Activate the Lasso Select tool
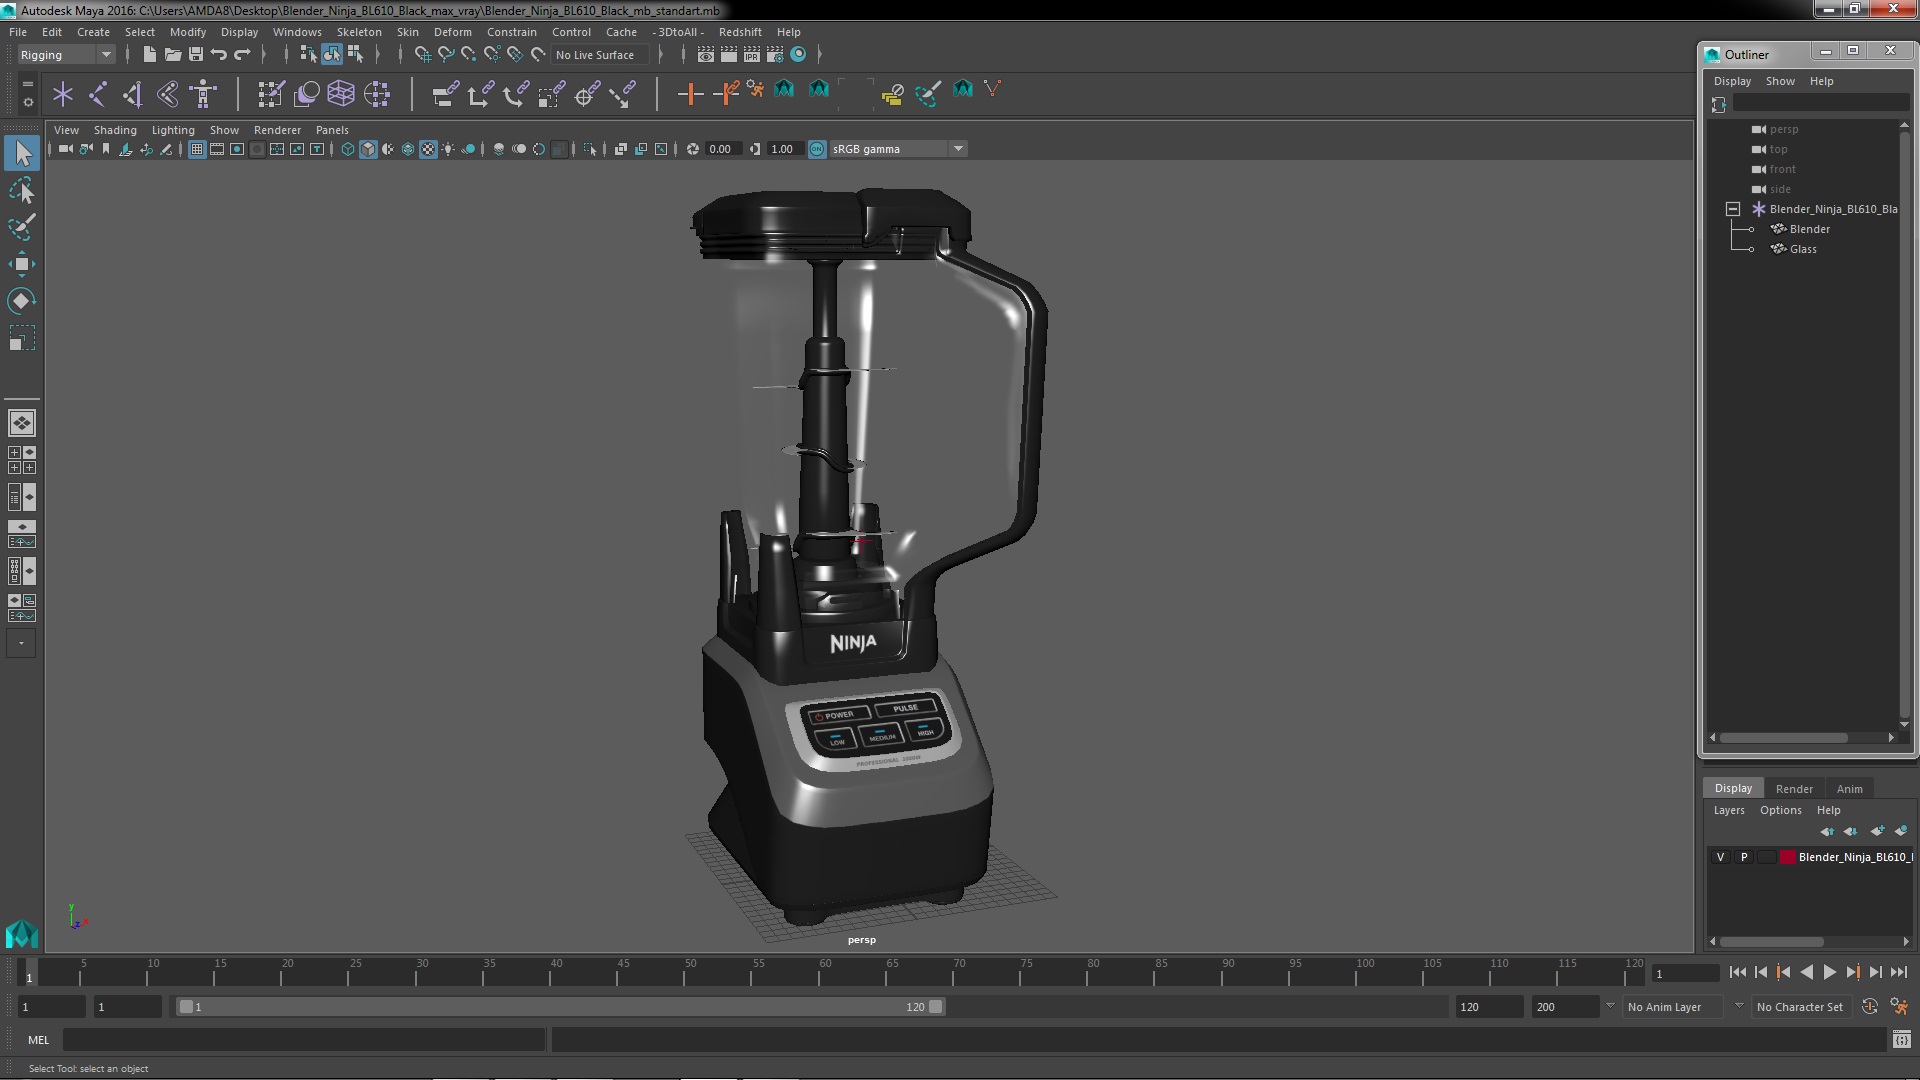Screen dimensions: 1920x1080 22,190
